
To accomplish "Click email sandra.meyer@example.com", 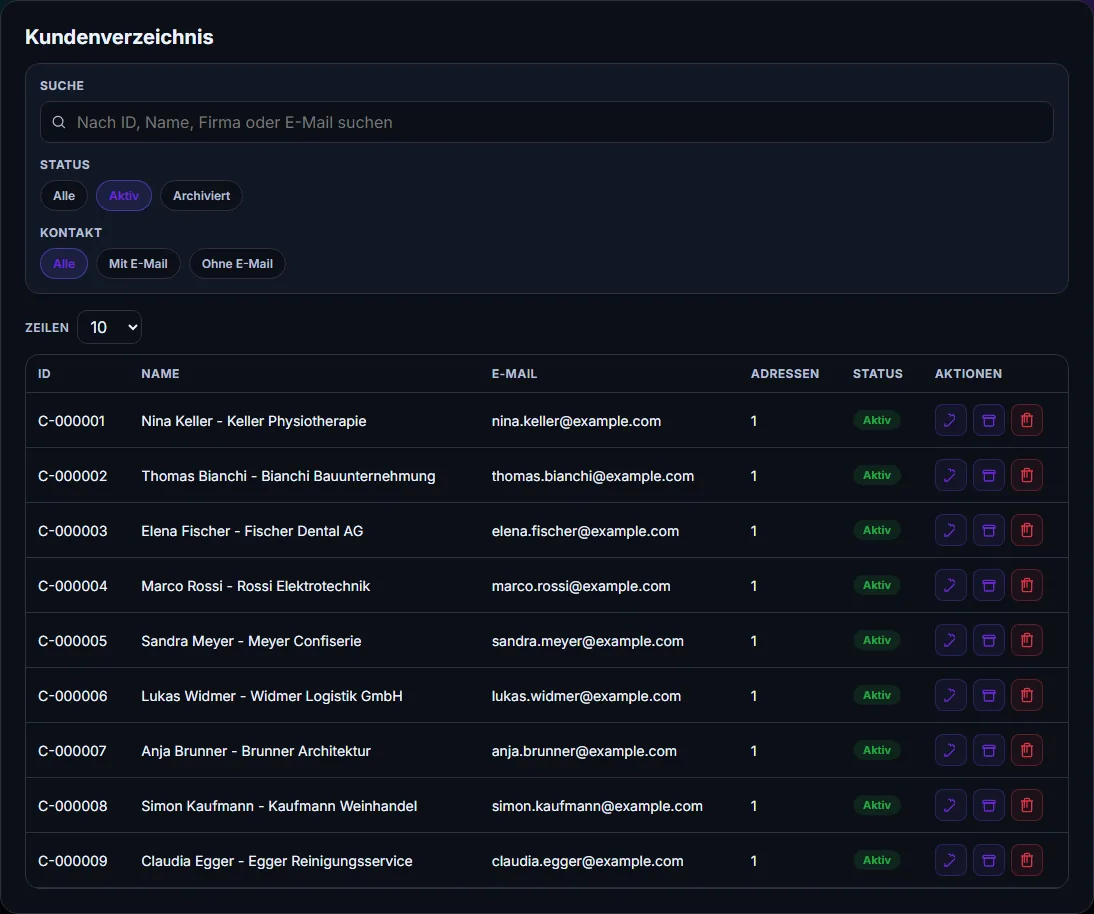I will (x=587, y=641).
